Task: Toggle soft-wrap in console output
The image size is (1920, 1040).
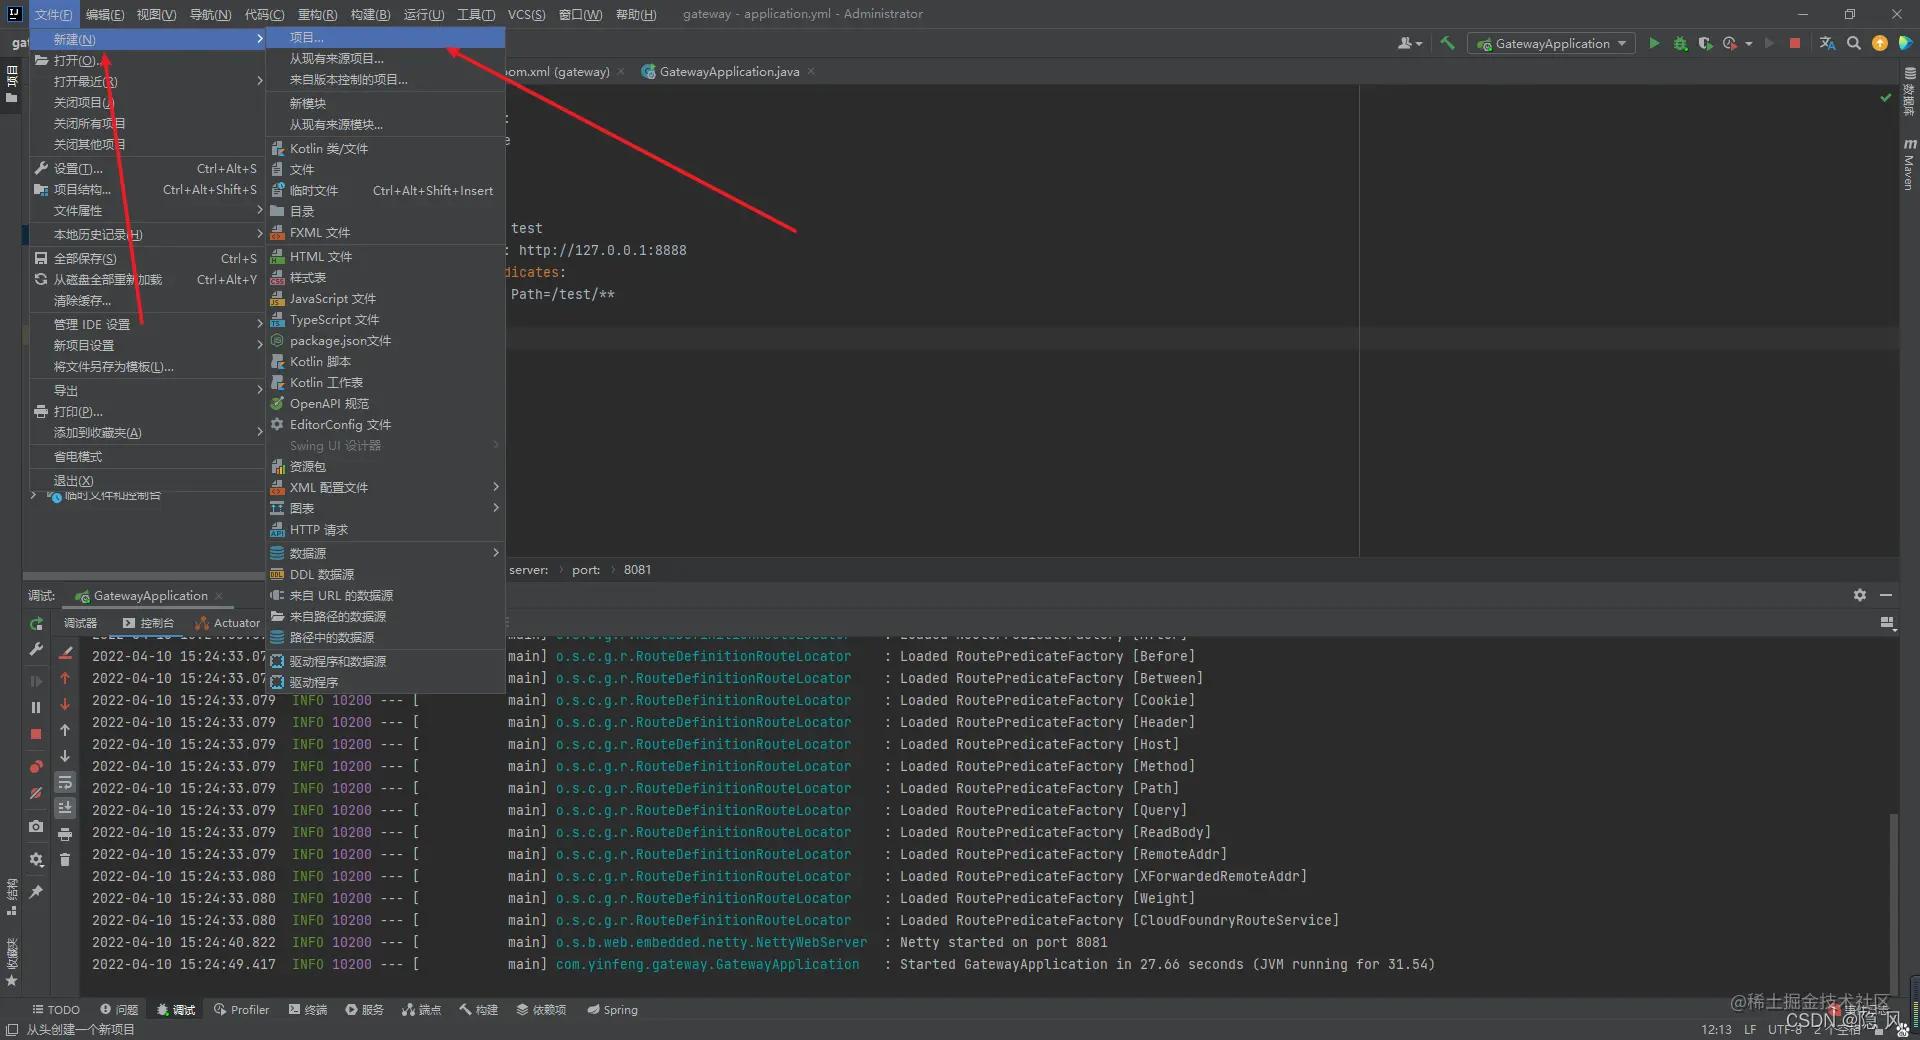Action: (65, 782)
